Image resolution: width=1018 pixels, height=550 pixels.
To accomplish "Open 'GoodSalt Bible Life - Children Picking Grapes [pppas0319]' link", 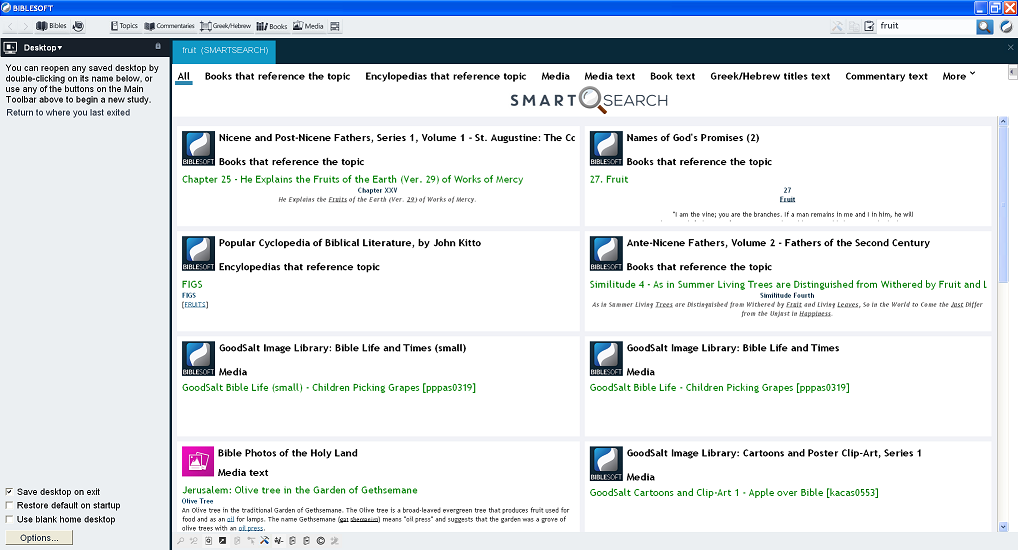I will (719, 388).
